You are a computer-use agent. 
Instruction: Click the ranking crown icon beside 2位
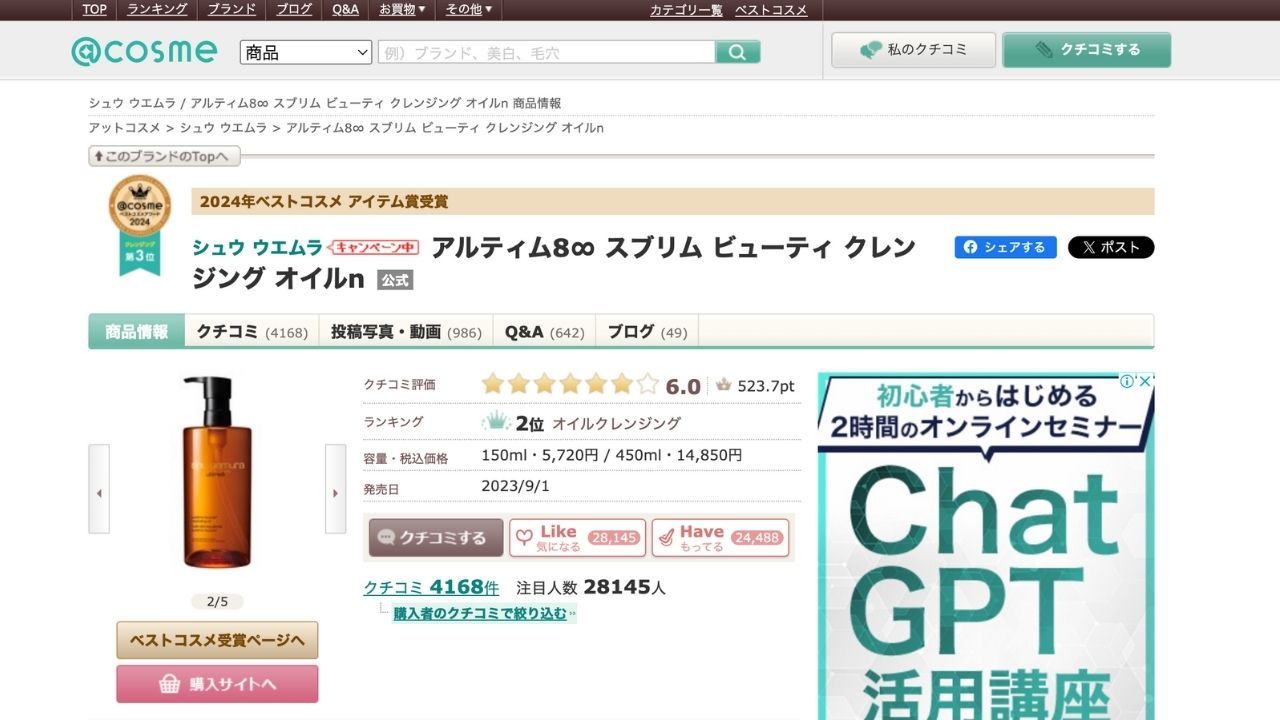pos(496,422)
